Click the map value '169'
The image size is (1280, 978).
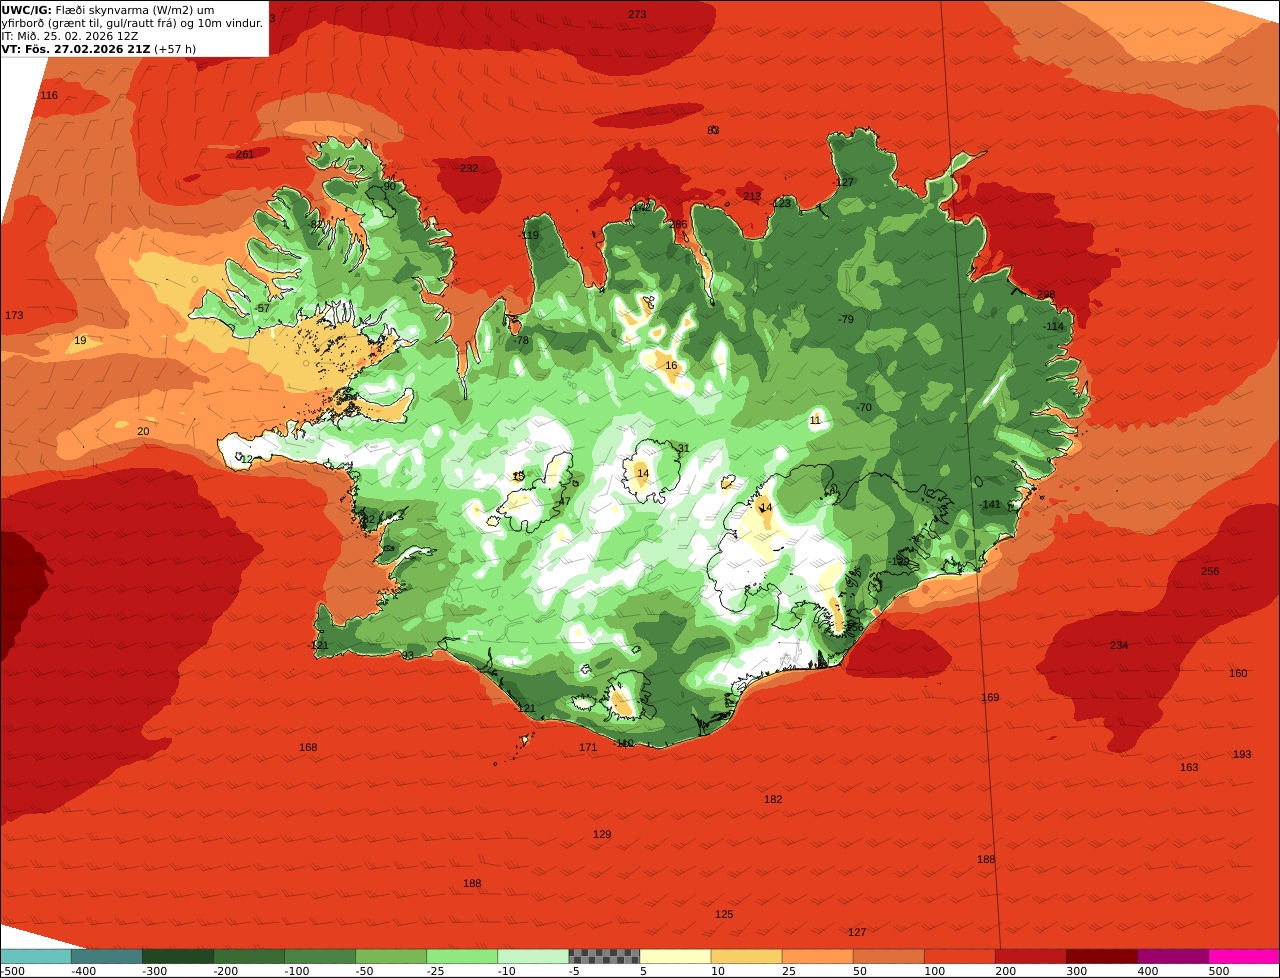click(990, 697)
